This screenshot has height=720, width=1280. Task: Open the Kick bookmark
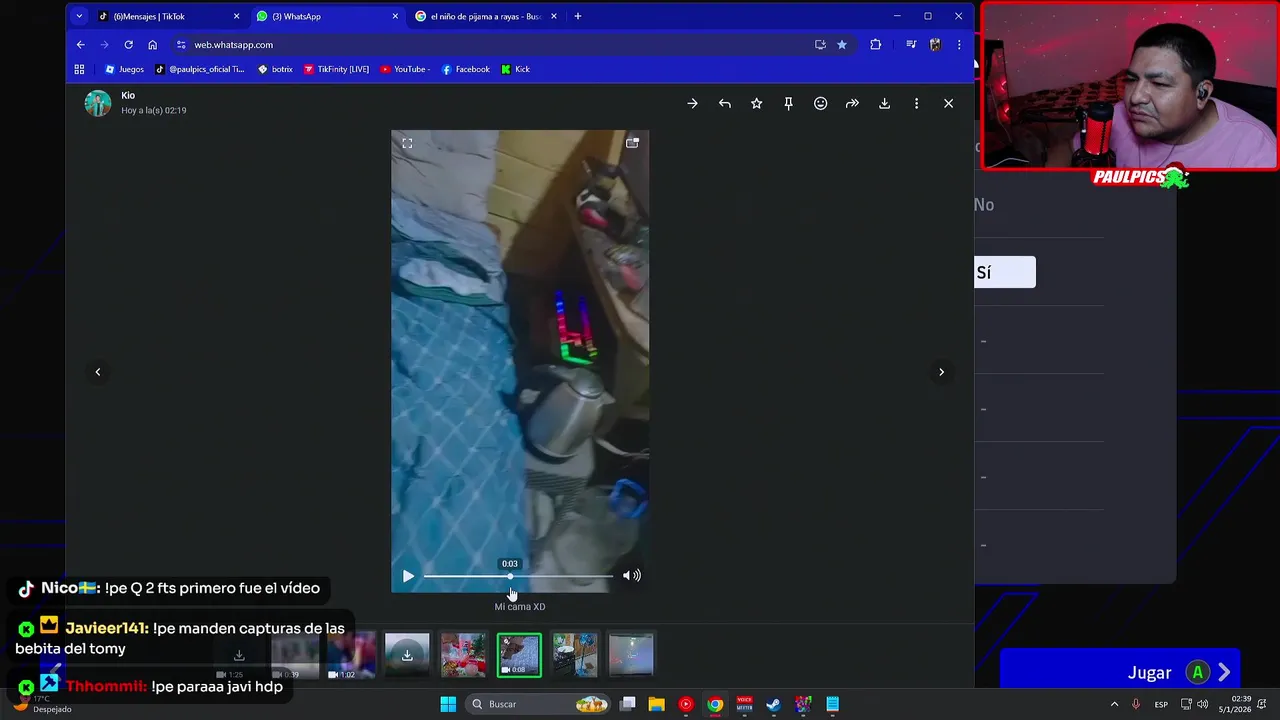[x=515, y=69]
